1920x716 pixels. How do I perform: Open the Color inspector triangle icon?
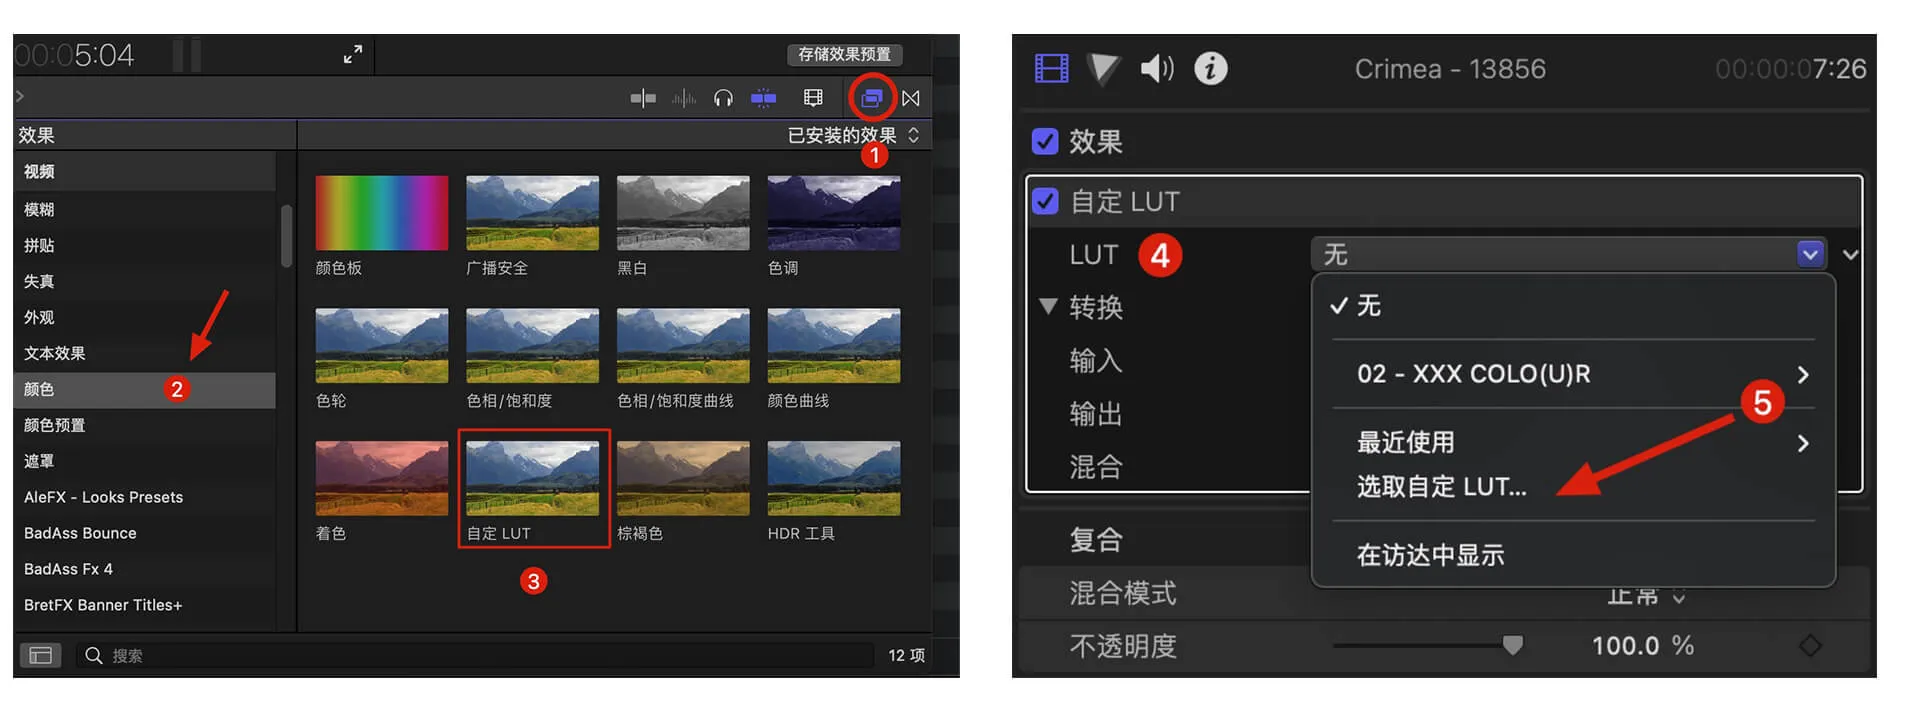click(1104, 69)
